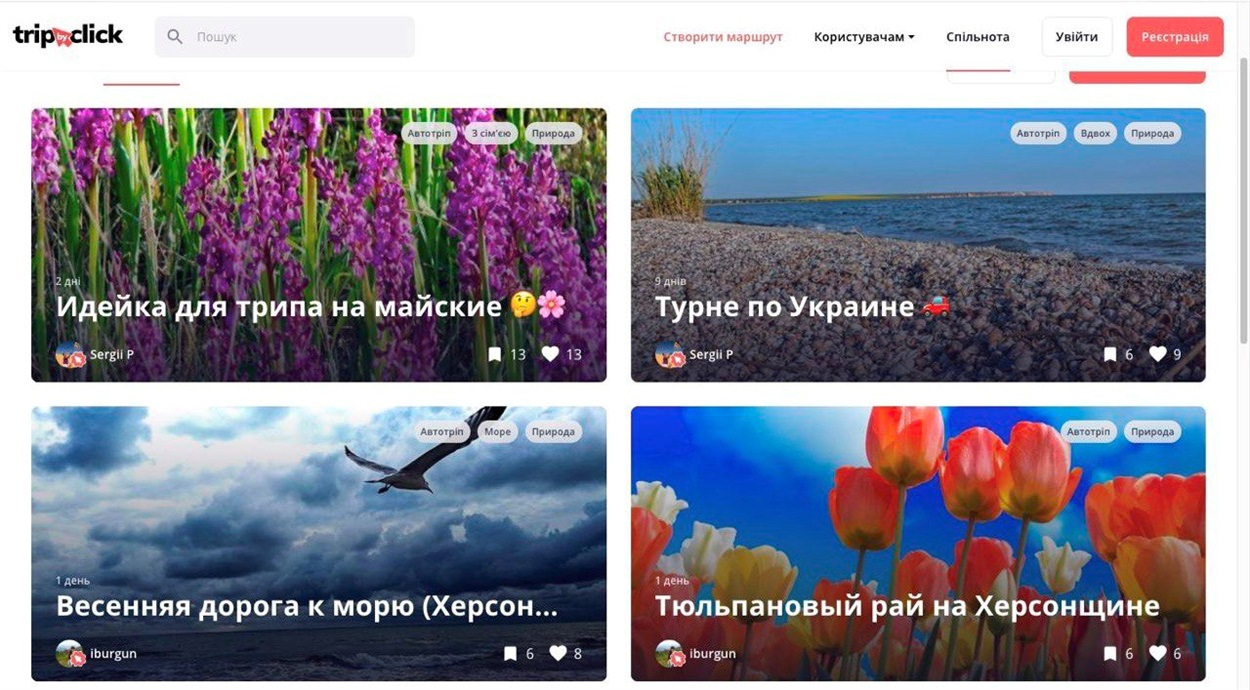Bookmark the Идейка для трипа card

click(x=494, y=354)
